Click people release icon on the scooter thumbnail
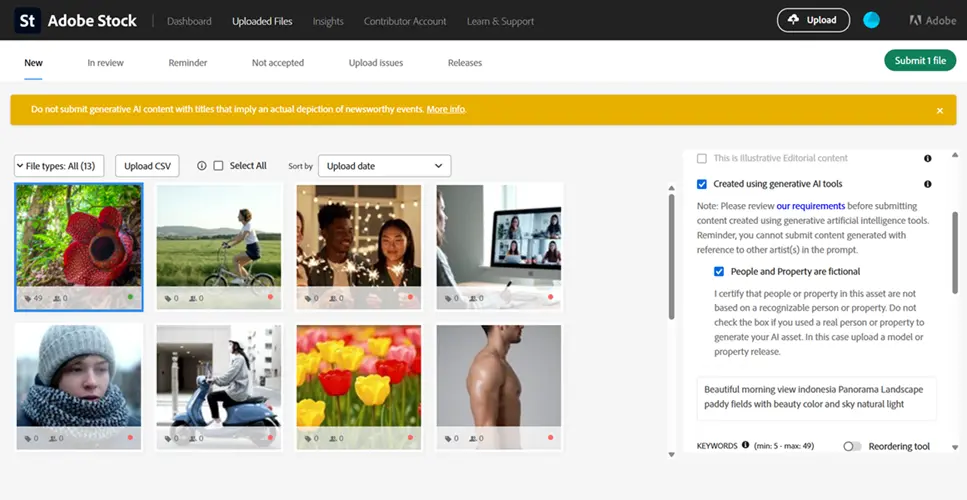 [x=194, y=438]
